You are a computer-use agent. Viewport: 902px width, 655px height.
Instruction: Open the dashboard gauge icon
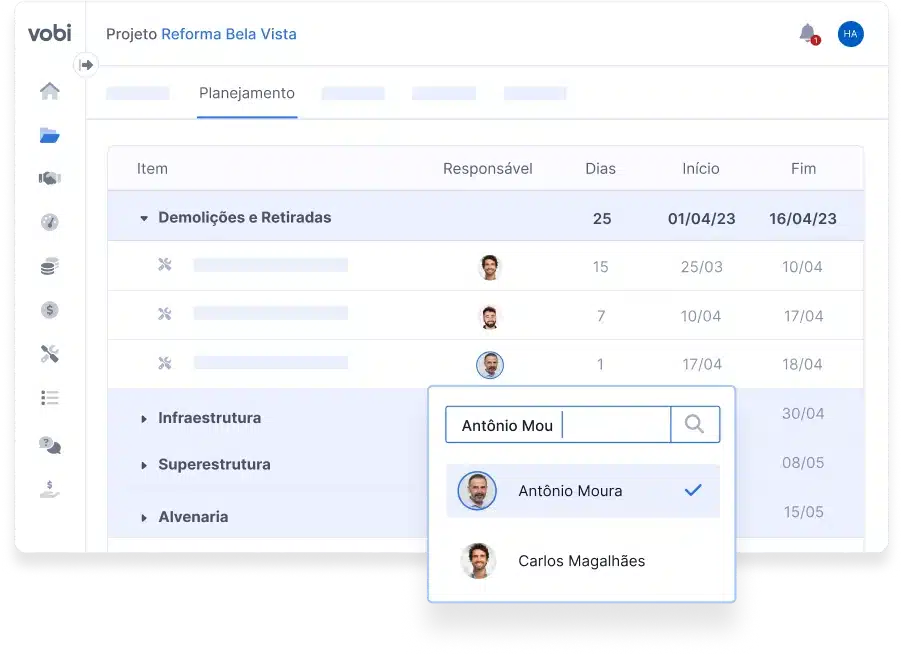(x=49, y=222)
